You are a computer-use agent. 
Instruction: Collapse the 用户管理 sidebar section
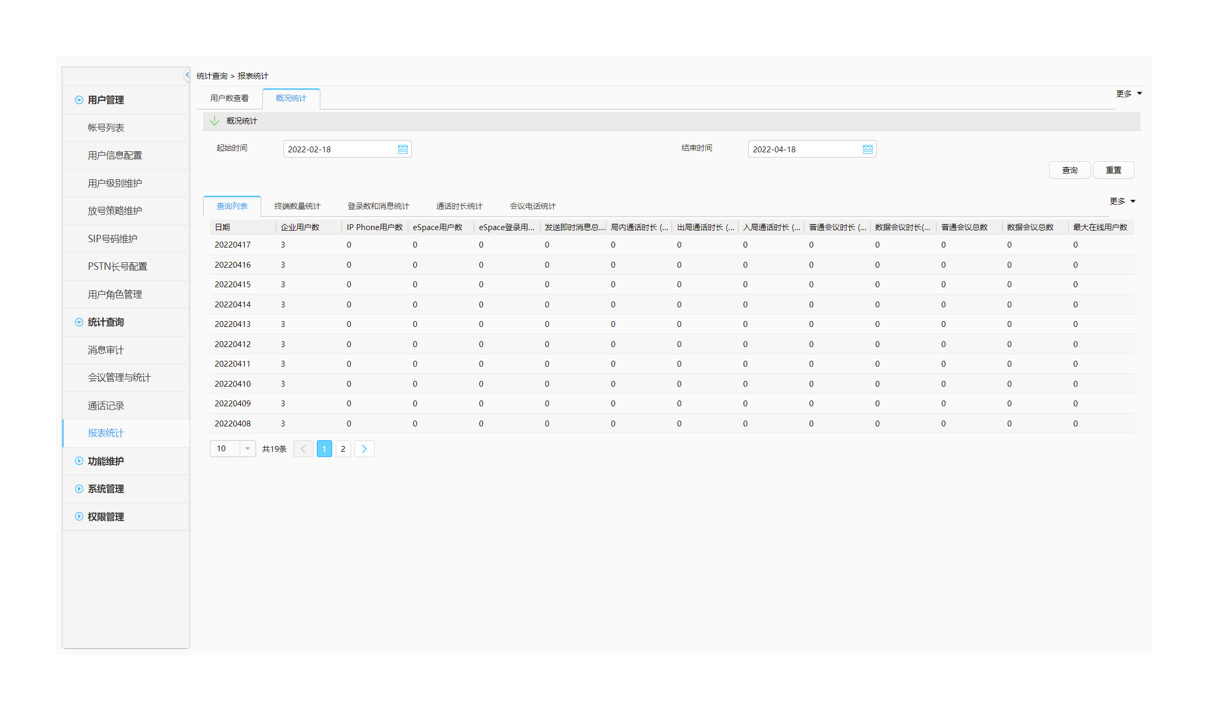(x=80, y=100)
